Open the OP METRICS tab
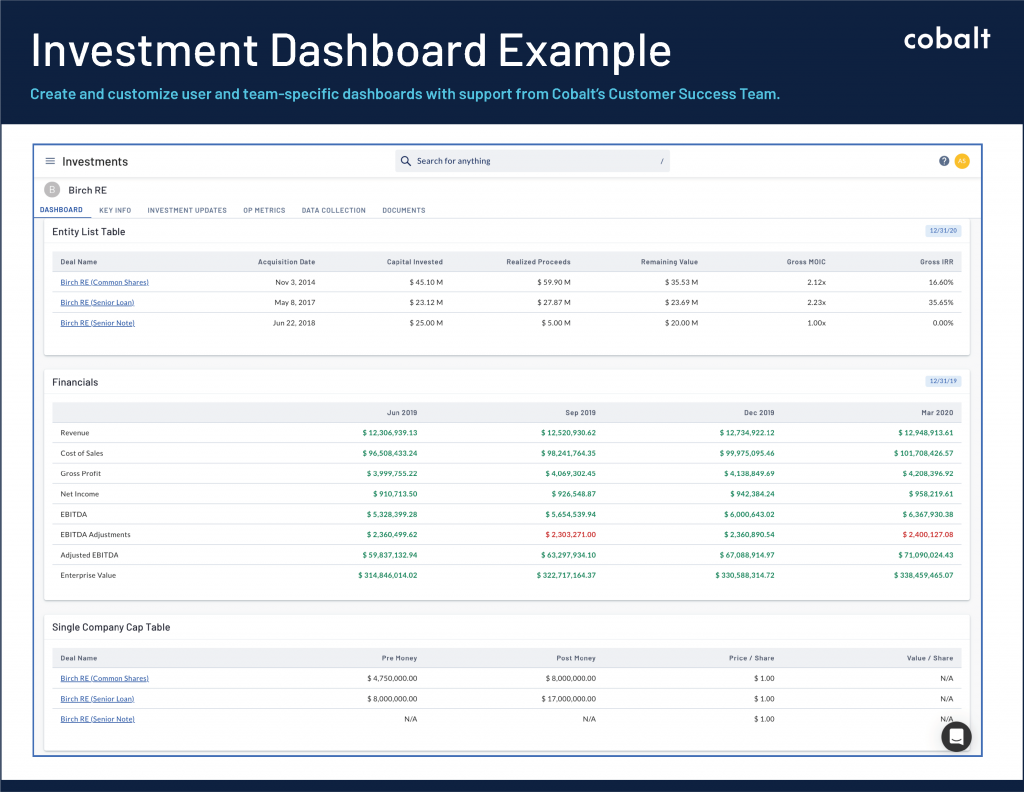This screenshot has height=792, width=1024. pos(263,210)
